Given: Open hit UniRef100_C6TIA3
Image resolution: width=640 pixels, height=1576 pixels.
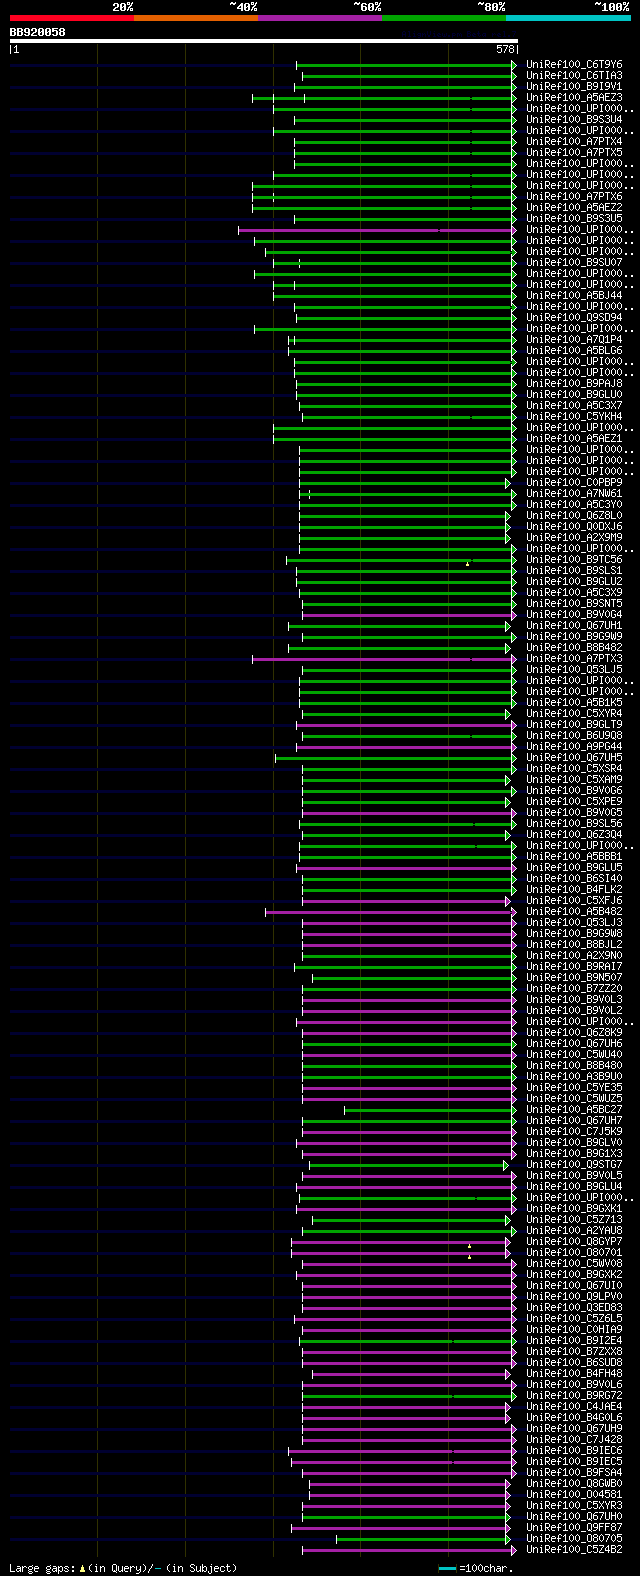Looking at the screenshot, I should (575, 76).
